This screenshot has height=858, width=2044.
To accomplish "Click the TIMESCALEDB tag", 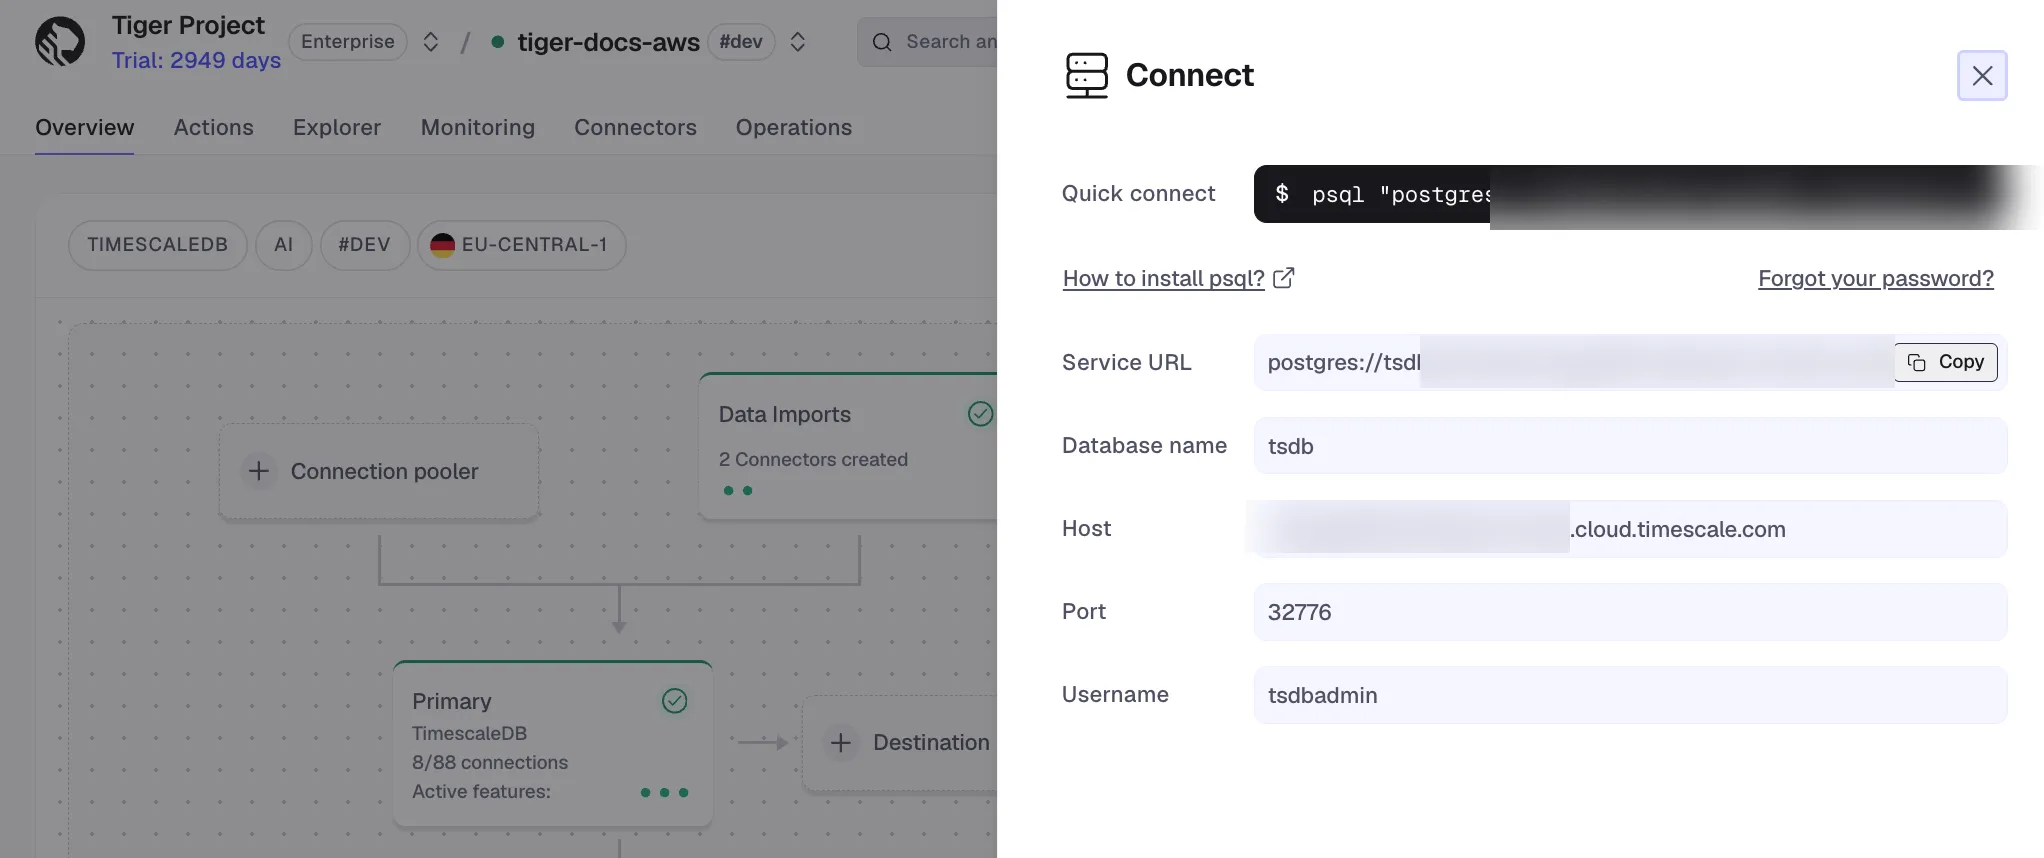I will point(158,245).
